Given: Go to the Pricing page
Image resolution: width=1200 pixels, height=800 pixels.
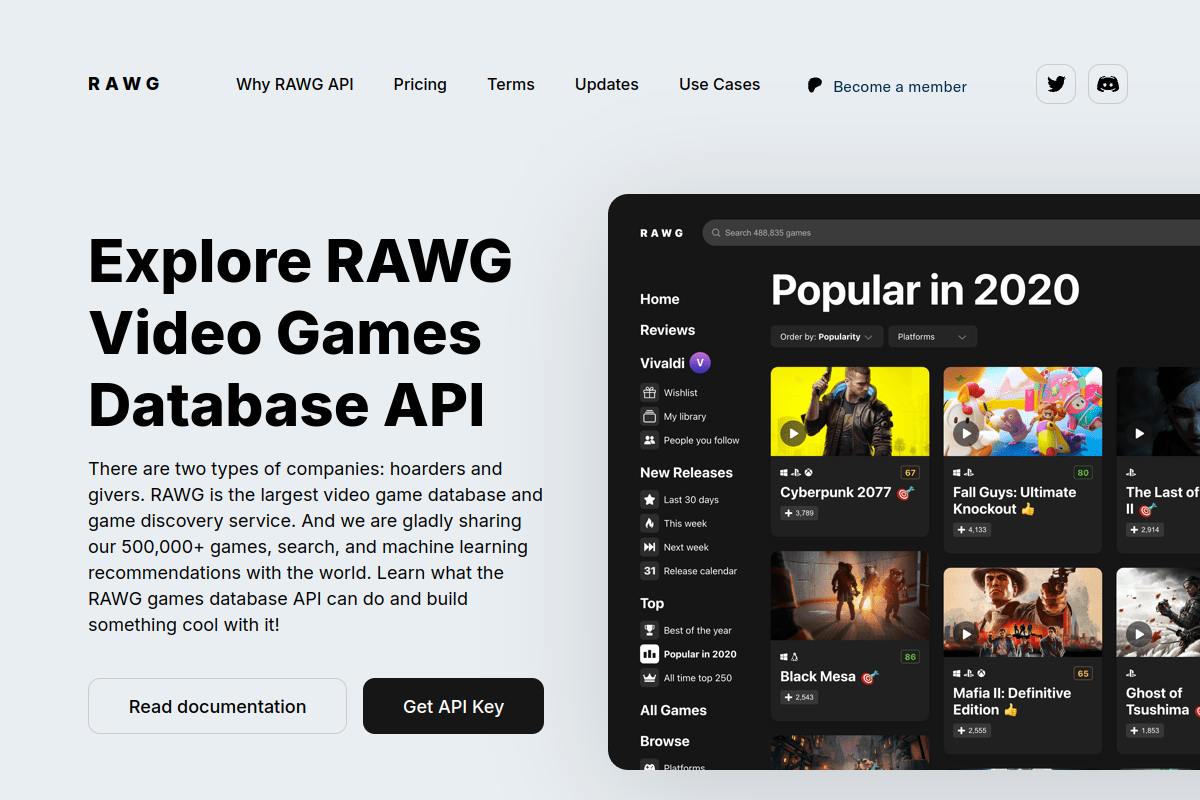Looking at the screenshot, I should [420, 84].
